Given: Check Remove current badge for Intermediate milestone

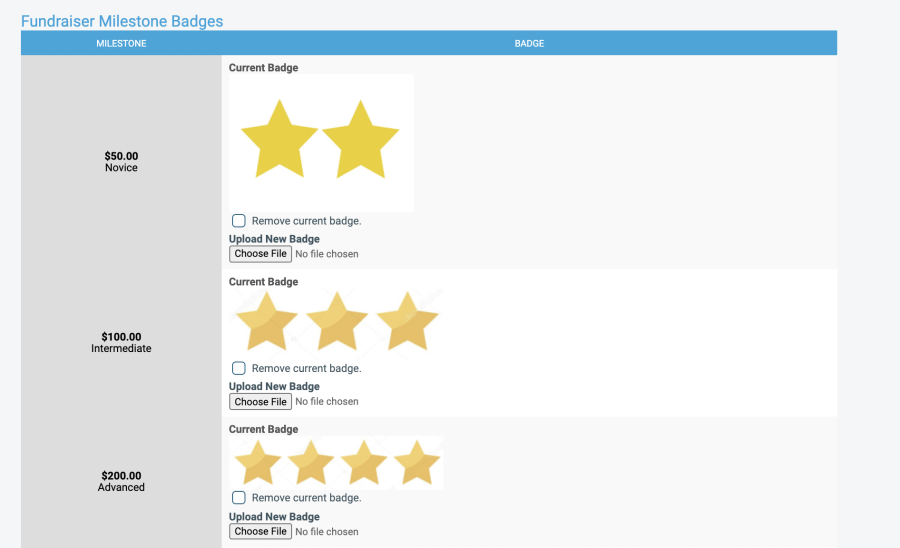Looking at the screenshot, I should (239, 368).
